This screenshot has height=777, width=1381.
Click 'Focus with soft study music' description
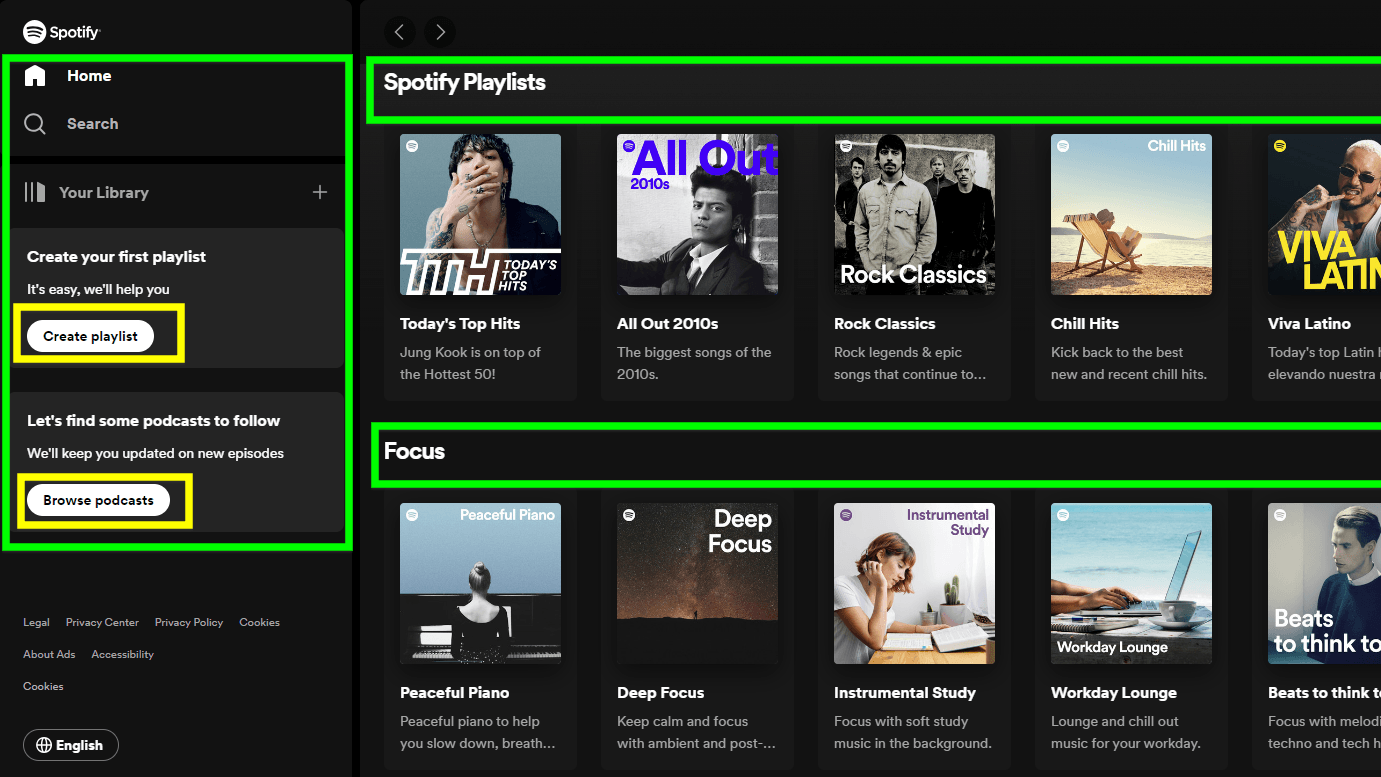point(913,732)
